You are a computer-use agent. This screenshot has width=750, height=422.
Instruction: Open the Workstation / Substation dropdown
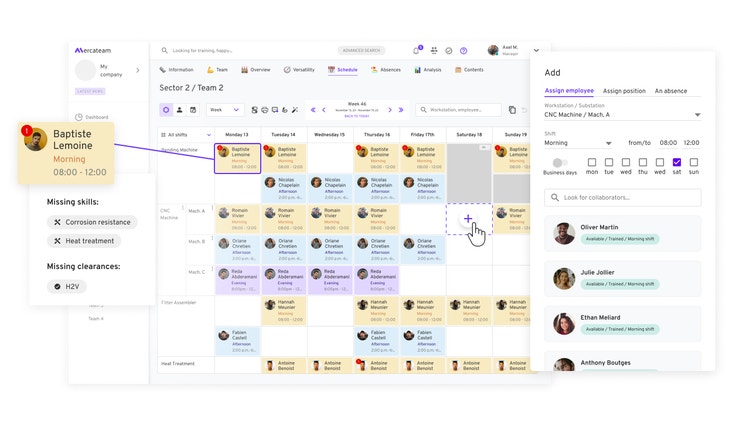622,115
